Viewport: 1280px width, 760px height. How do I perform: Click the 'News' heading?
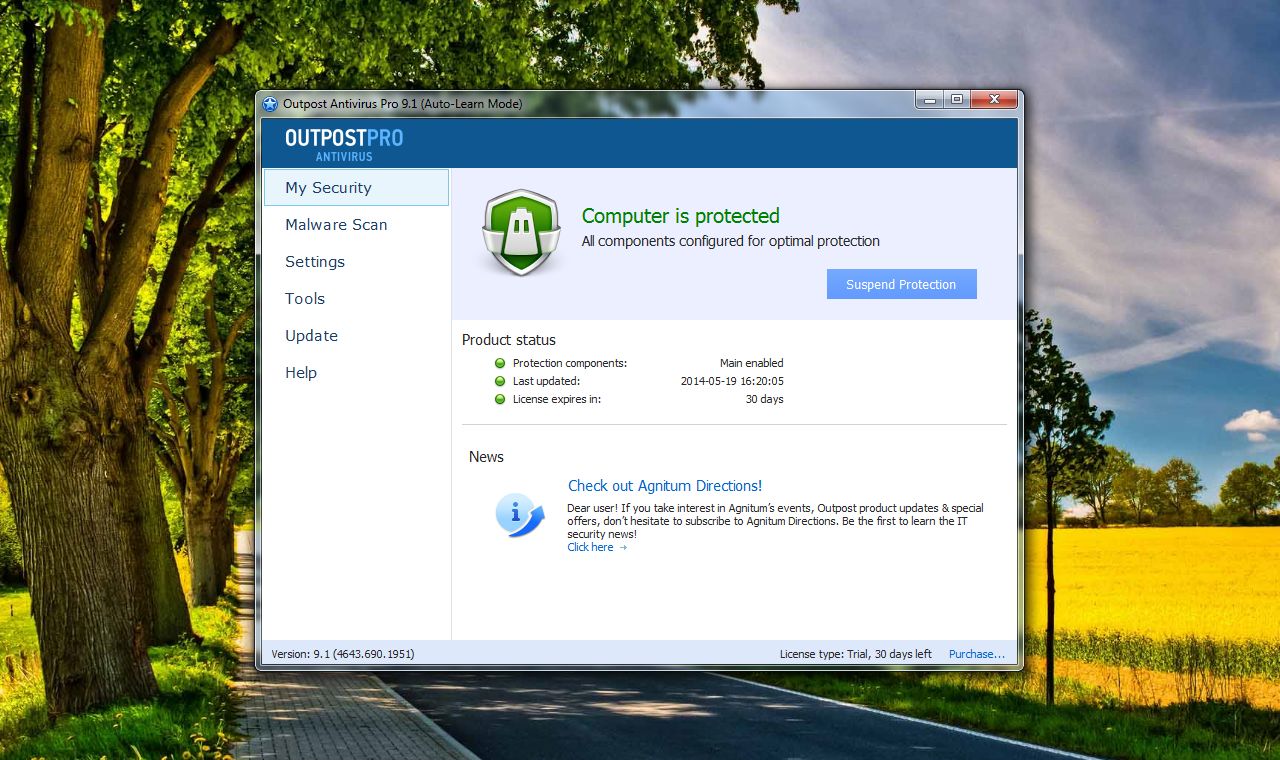pyautogui.click(x=486, y=457)
